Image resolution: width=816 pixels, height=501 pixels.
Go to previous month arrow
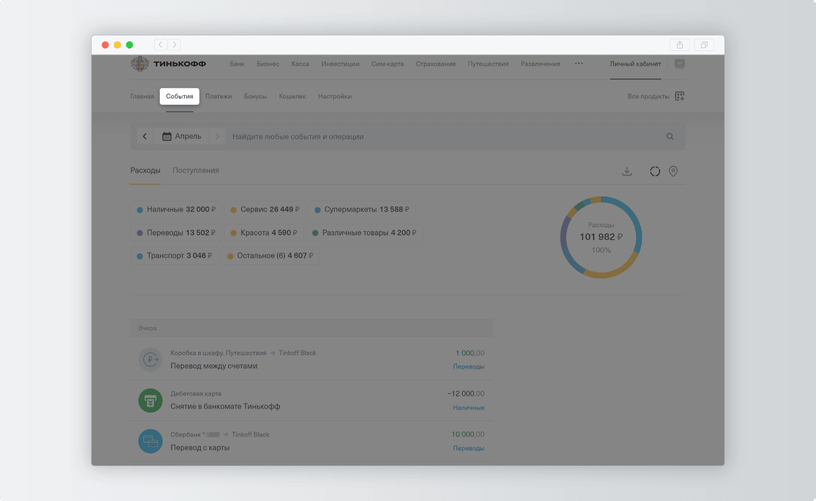point(145,136)
